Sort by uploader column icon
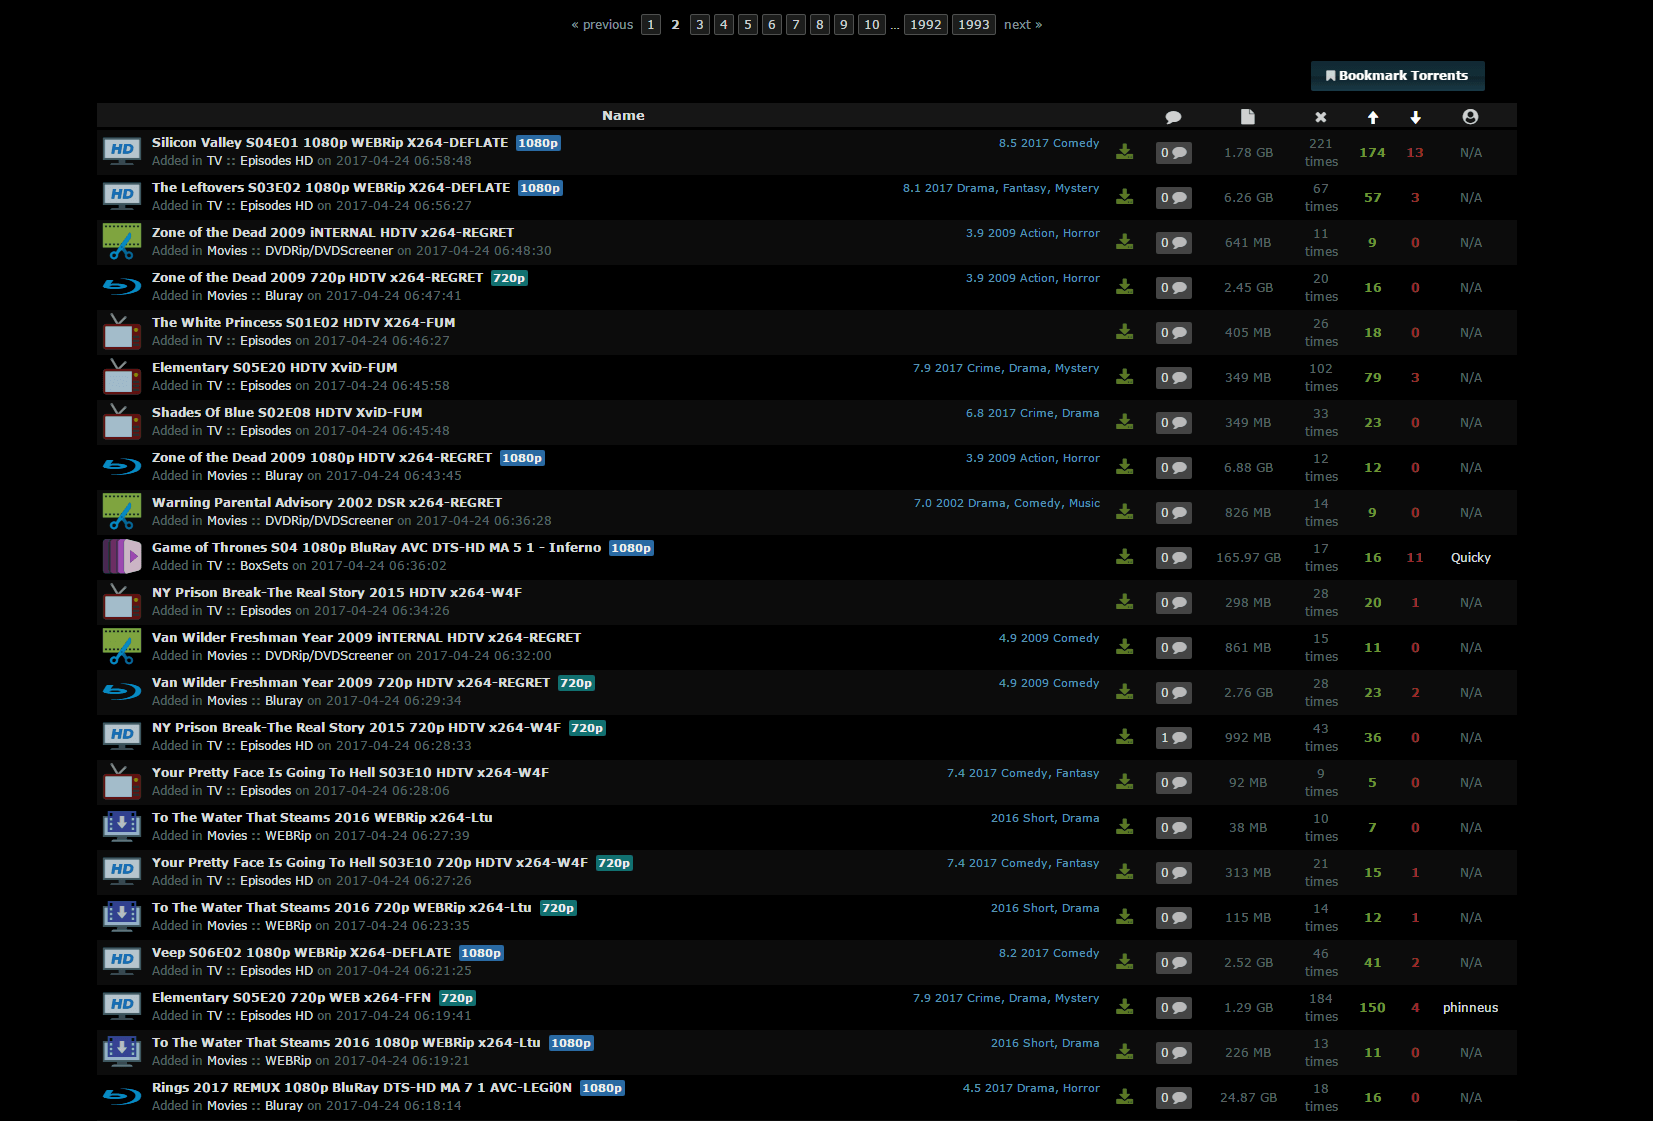This screenshot has height=1121, width=1653. pos(1470,117)
